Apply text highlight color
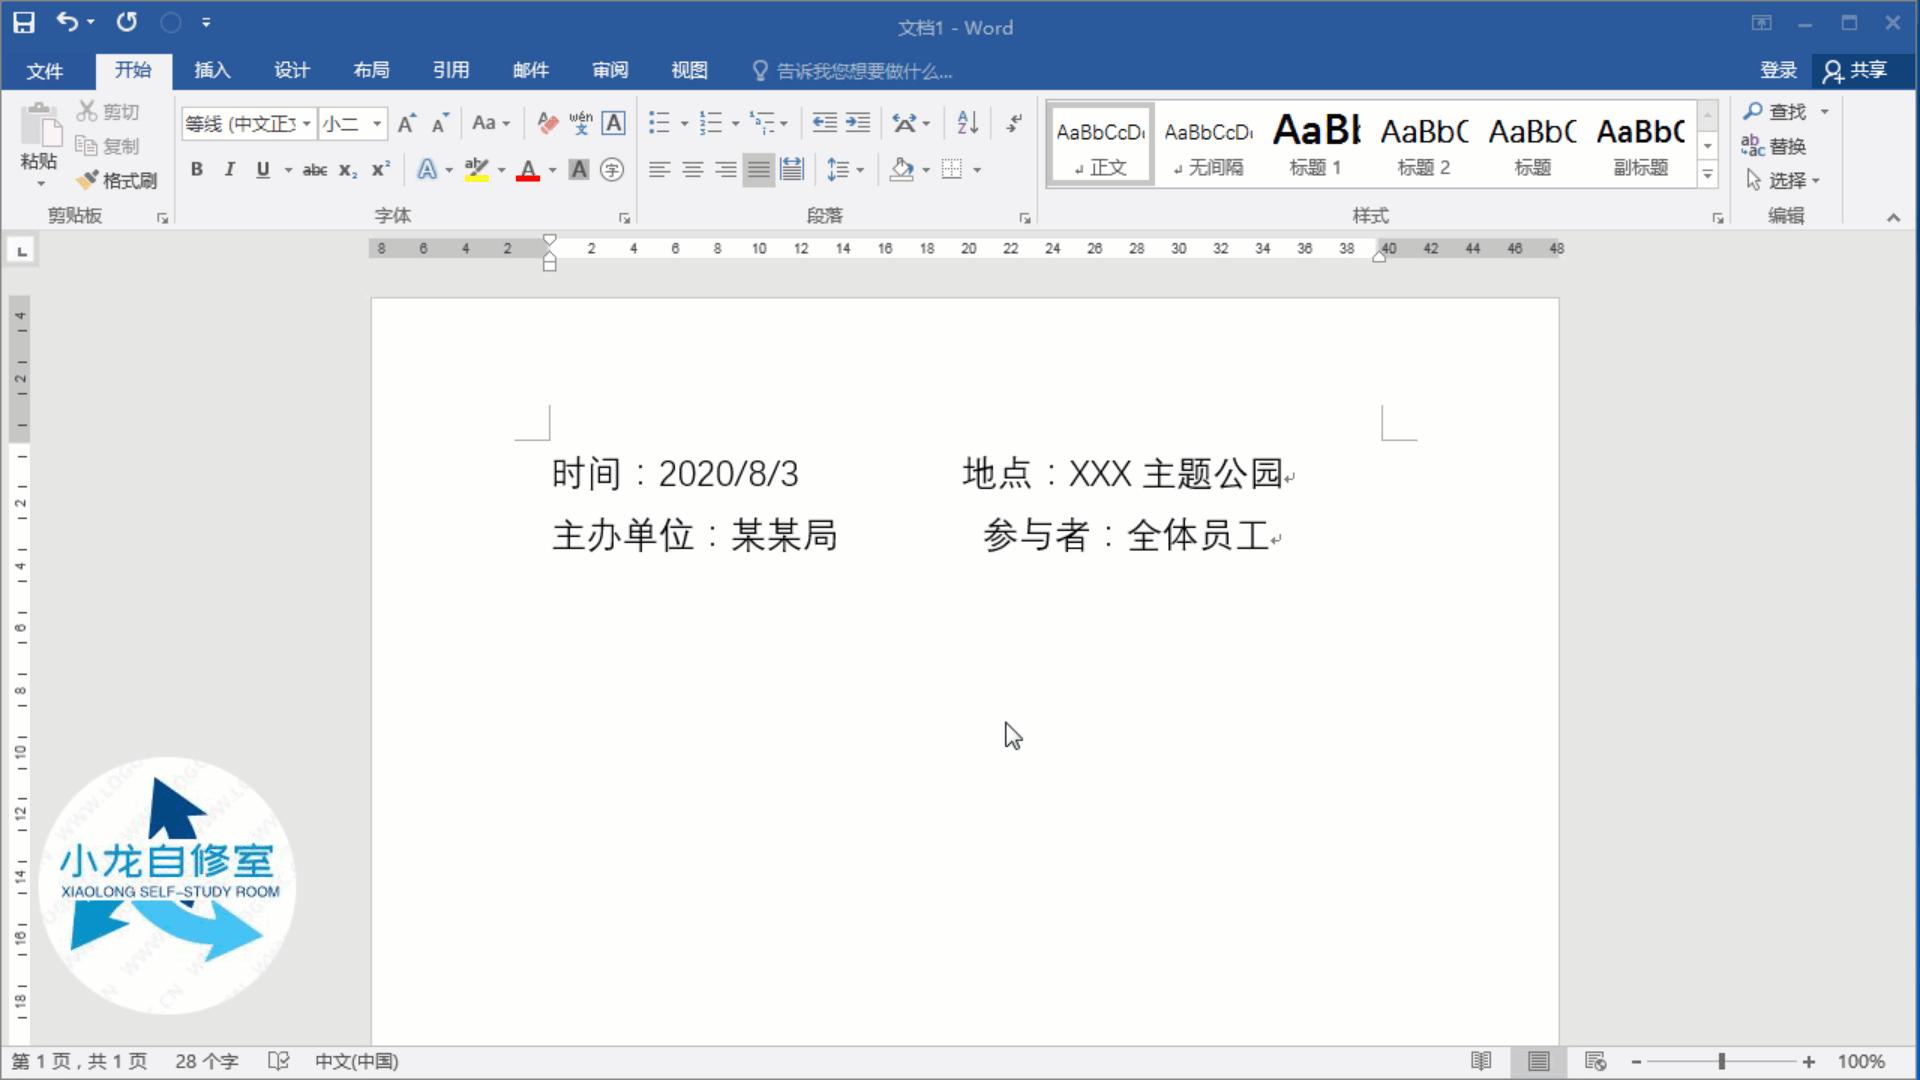The image size is (1920, 1080). point(477,170)
